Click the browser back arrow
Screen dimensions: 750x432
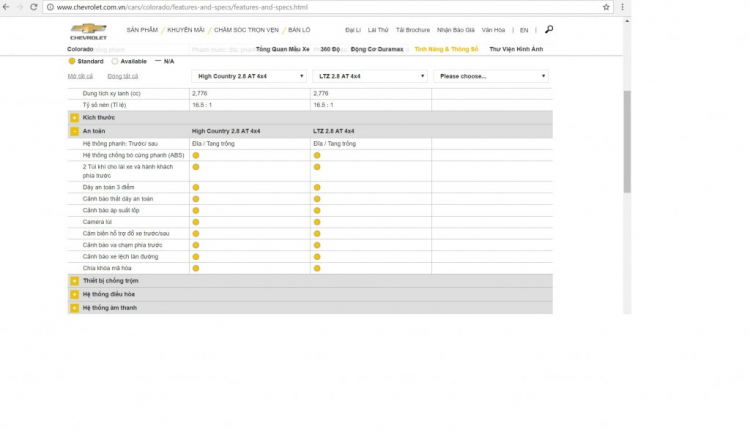6,7
